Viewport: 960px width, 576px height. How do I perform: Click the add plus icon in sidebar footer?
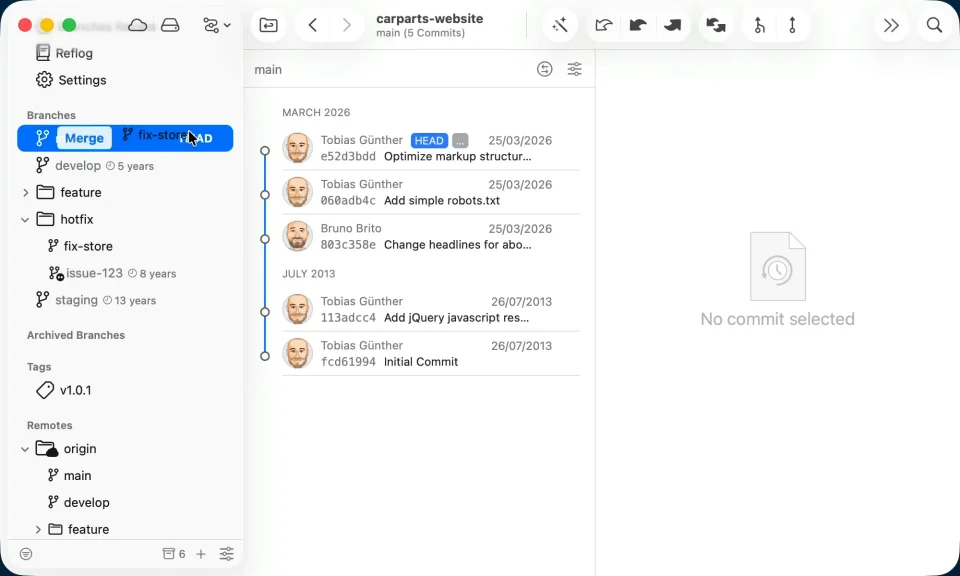(x=201, y=554)
